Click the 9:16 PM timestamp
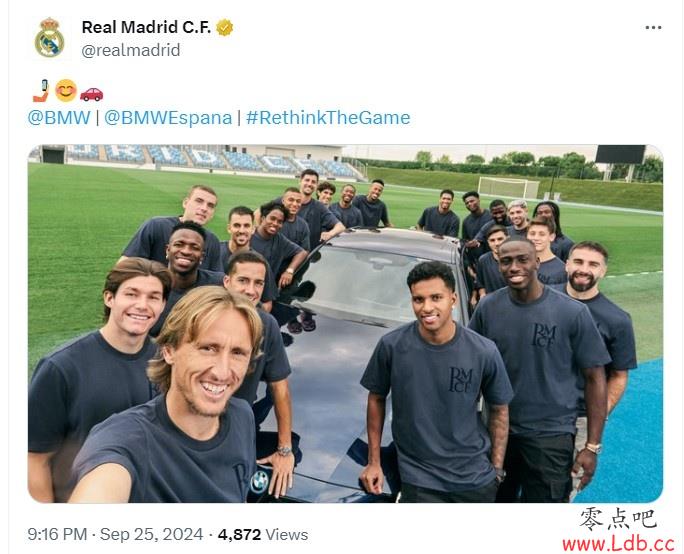This screenshot has height=554, width=684. [57, 534]
